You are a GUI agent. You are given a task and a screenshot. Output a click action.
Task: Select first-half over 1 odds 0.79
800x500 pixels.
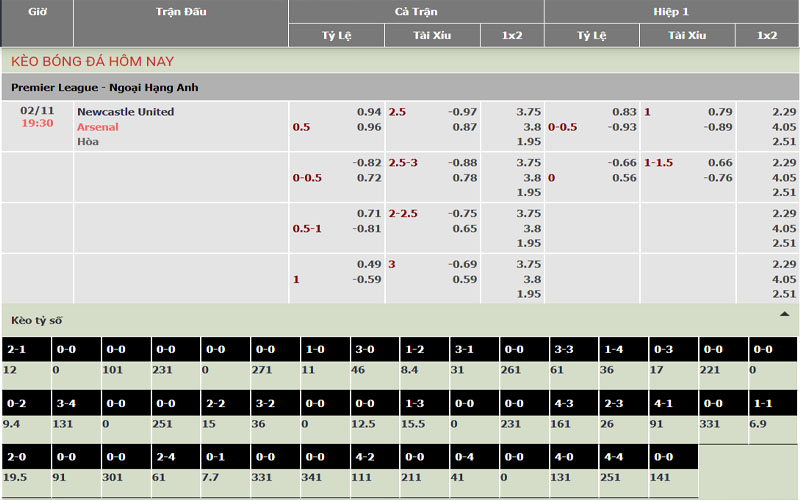point(720,112)
